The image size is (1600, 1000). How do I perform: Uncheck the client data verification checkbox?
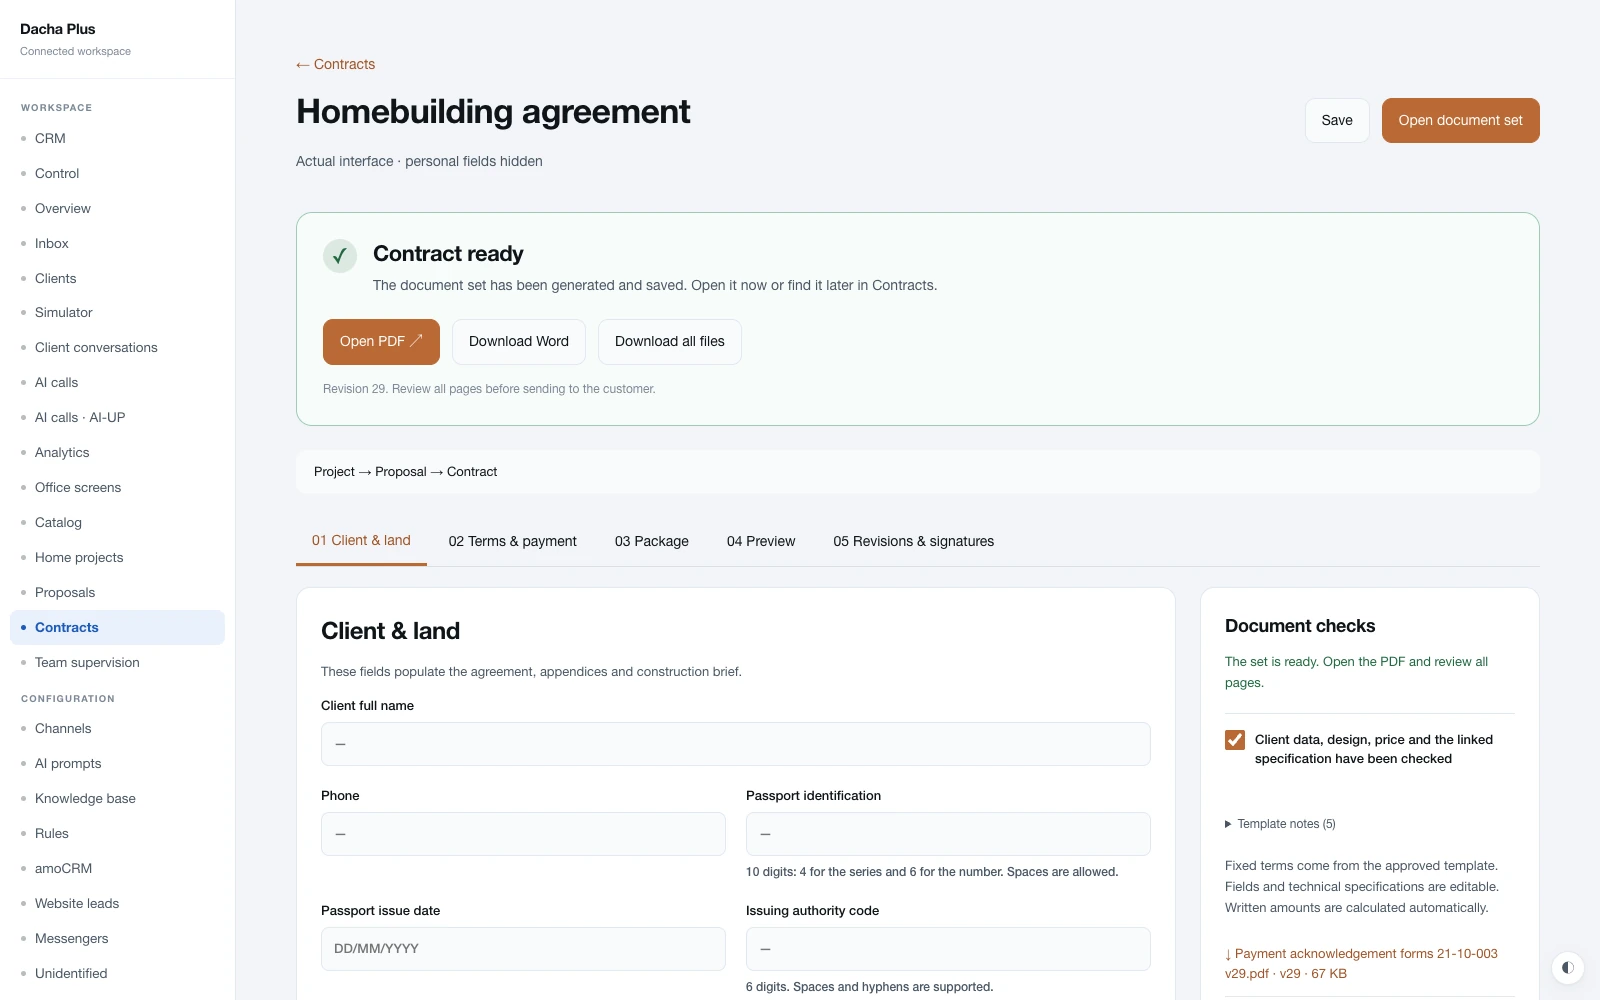(1235, 740)
